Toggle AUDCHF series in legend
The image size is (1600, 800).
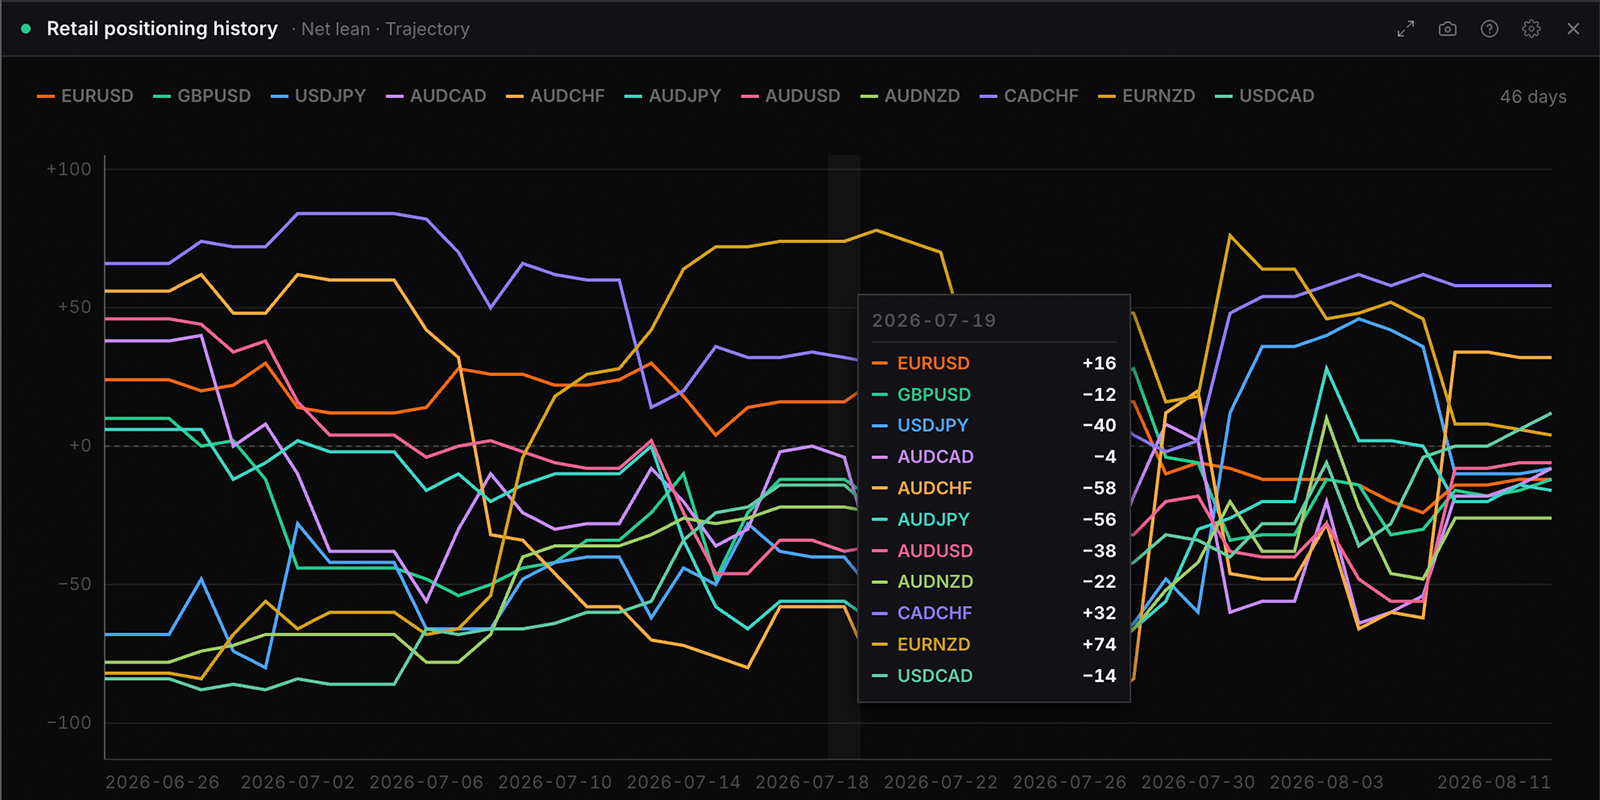click(555, 96)
